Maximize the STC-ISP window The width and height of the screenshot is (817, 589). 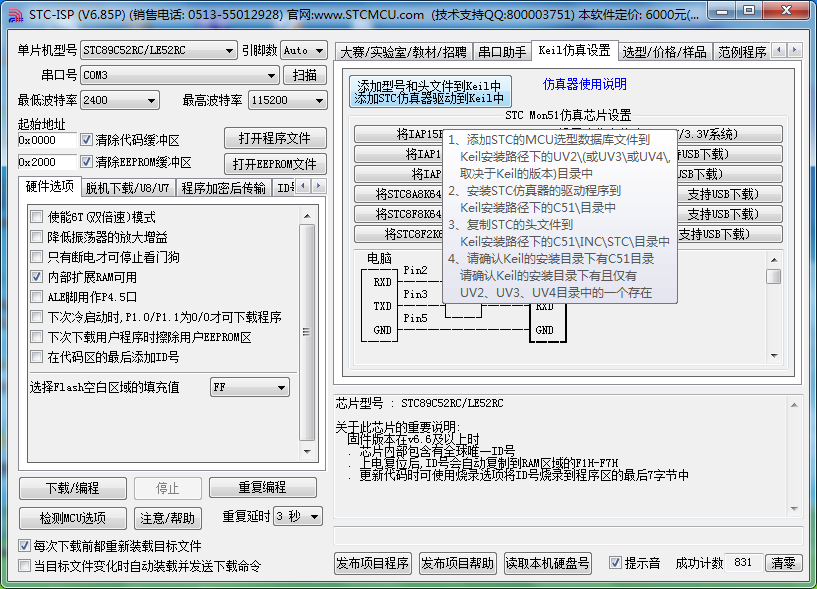[x=749, y=11]
